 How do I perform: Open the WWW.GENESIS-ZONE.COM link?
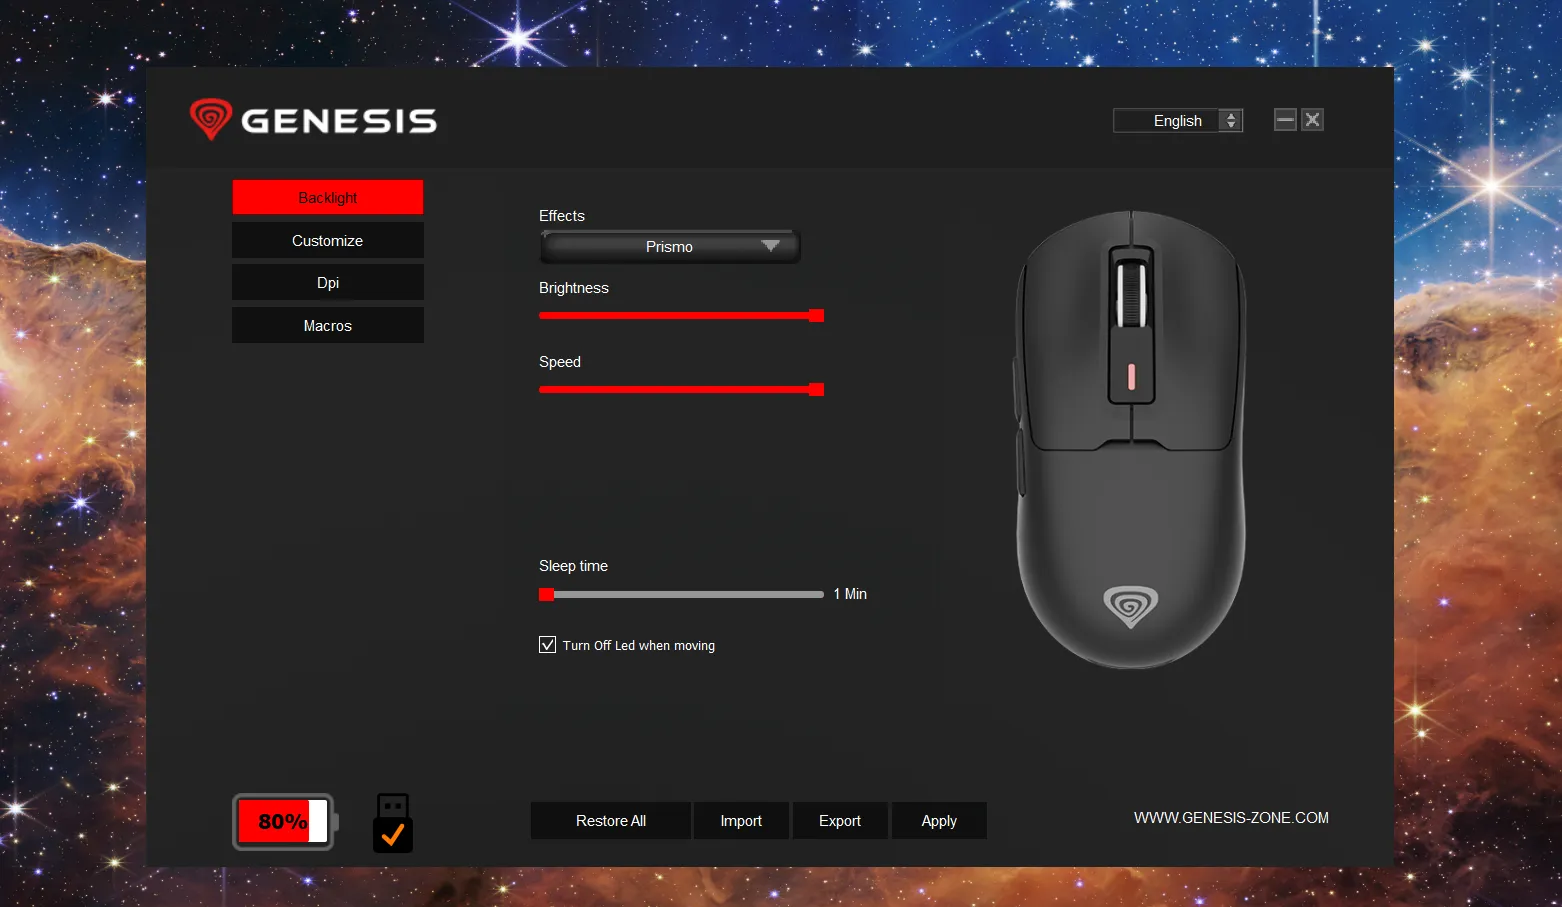point(1231,818)
